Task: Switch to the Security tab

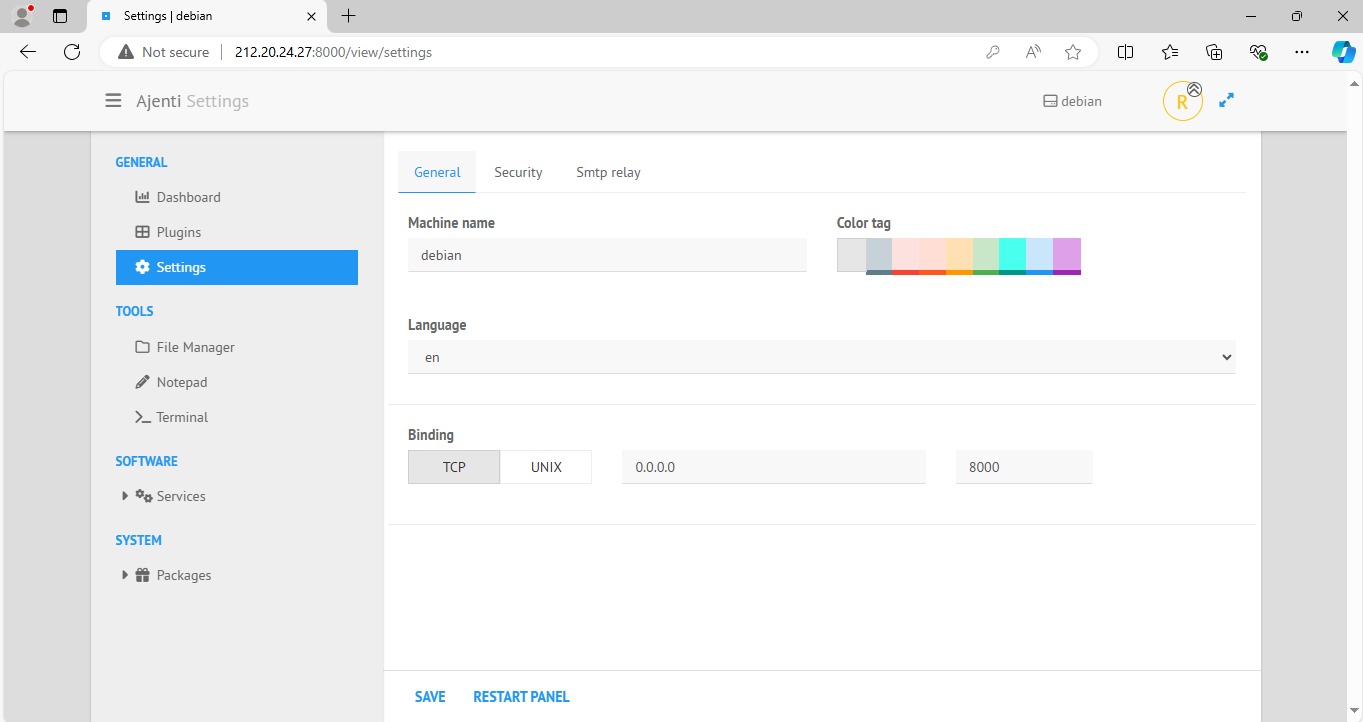Action: pyautogui.click(x=518, y=172)
